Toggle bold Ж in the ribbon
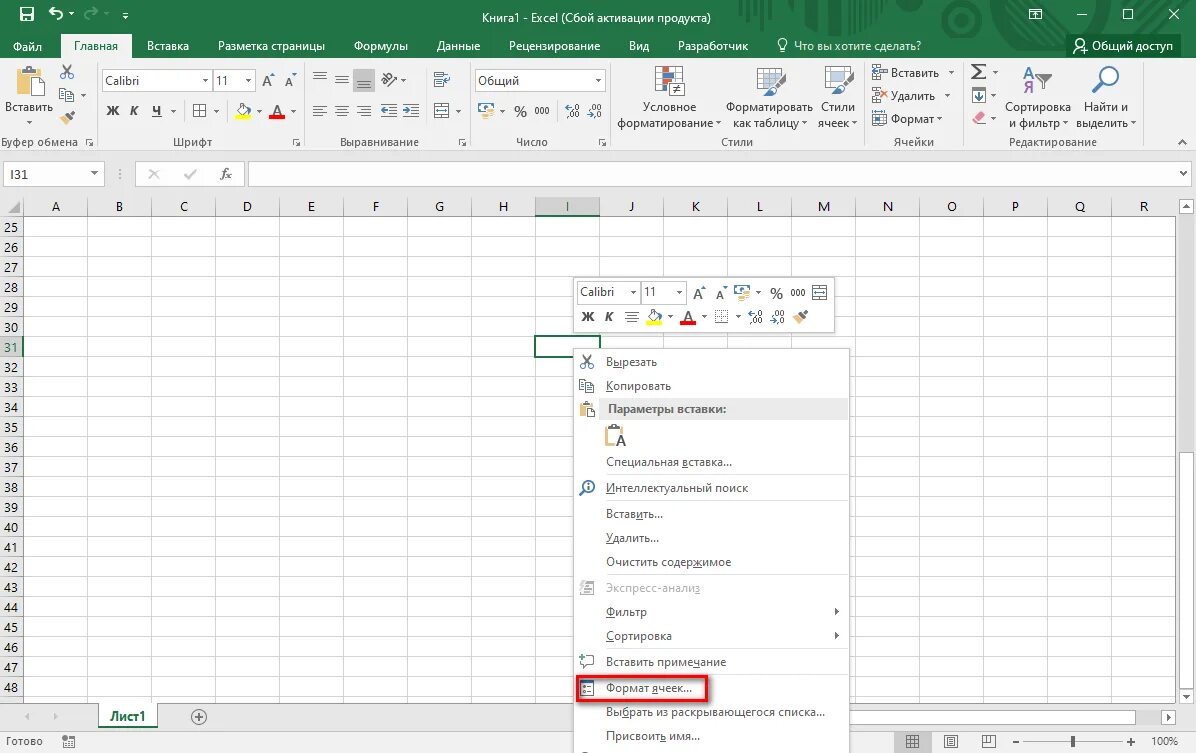The height and width of the screenshot is (753, 1196). point(113,111)
